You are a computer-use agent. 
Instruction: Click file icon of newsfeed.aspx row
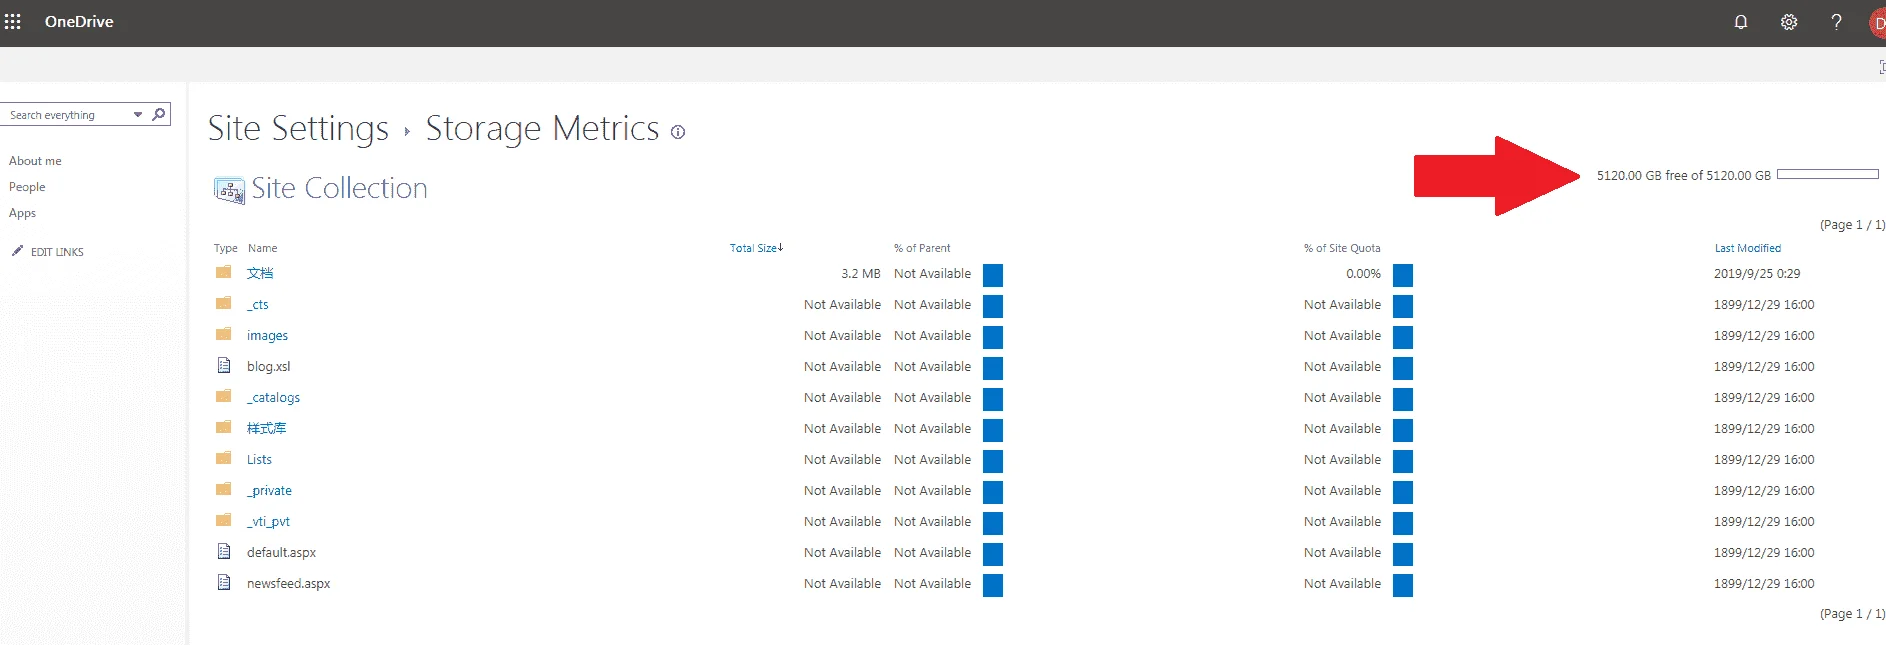tap(224, 582)
